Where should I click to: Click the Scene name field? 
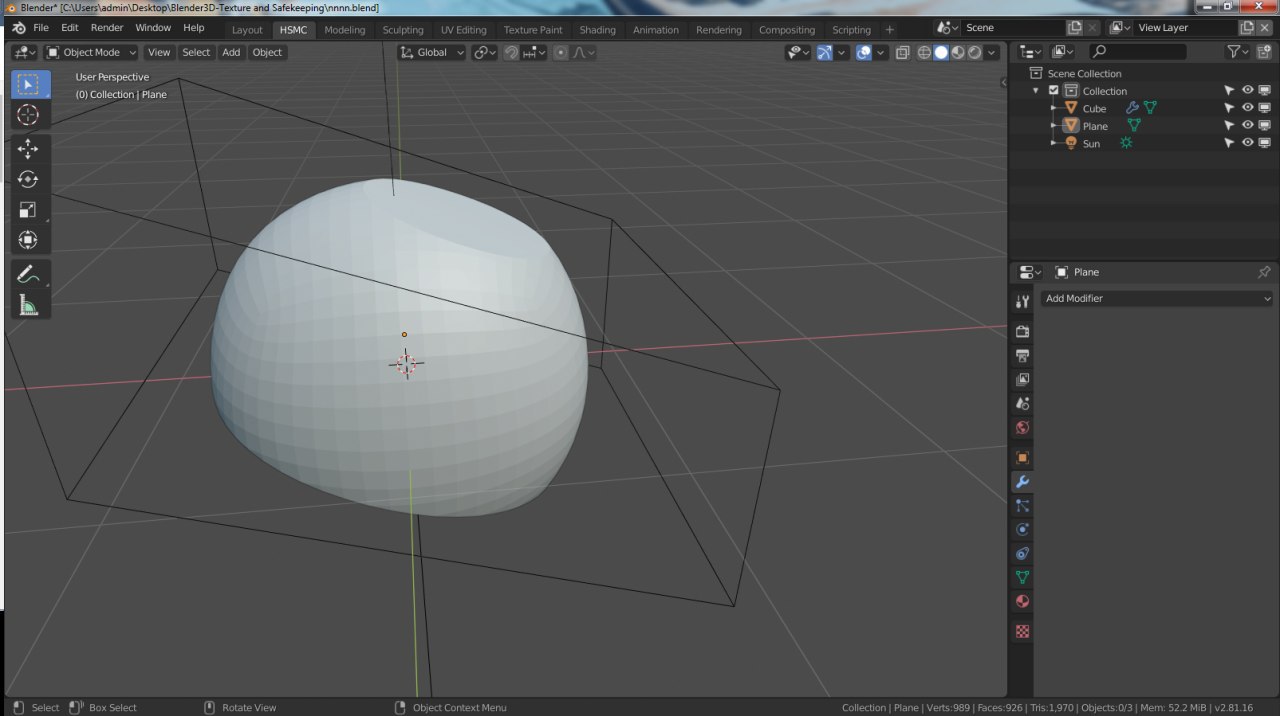point(1012,28)
